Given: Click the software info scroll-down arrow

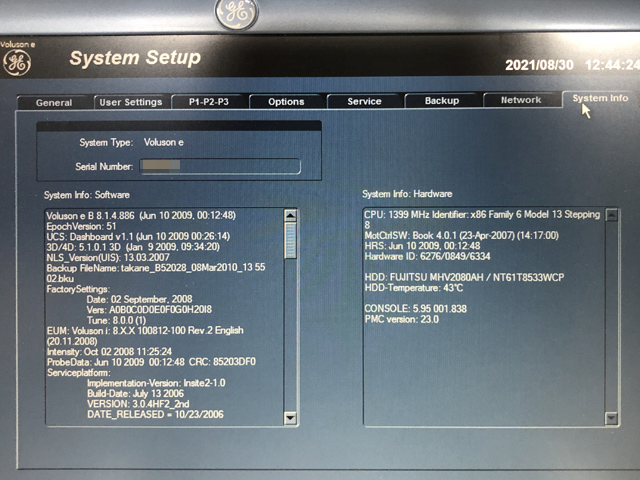Looking at the screenshot, I should (290, 418).
